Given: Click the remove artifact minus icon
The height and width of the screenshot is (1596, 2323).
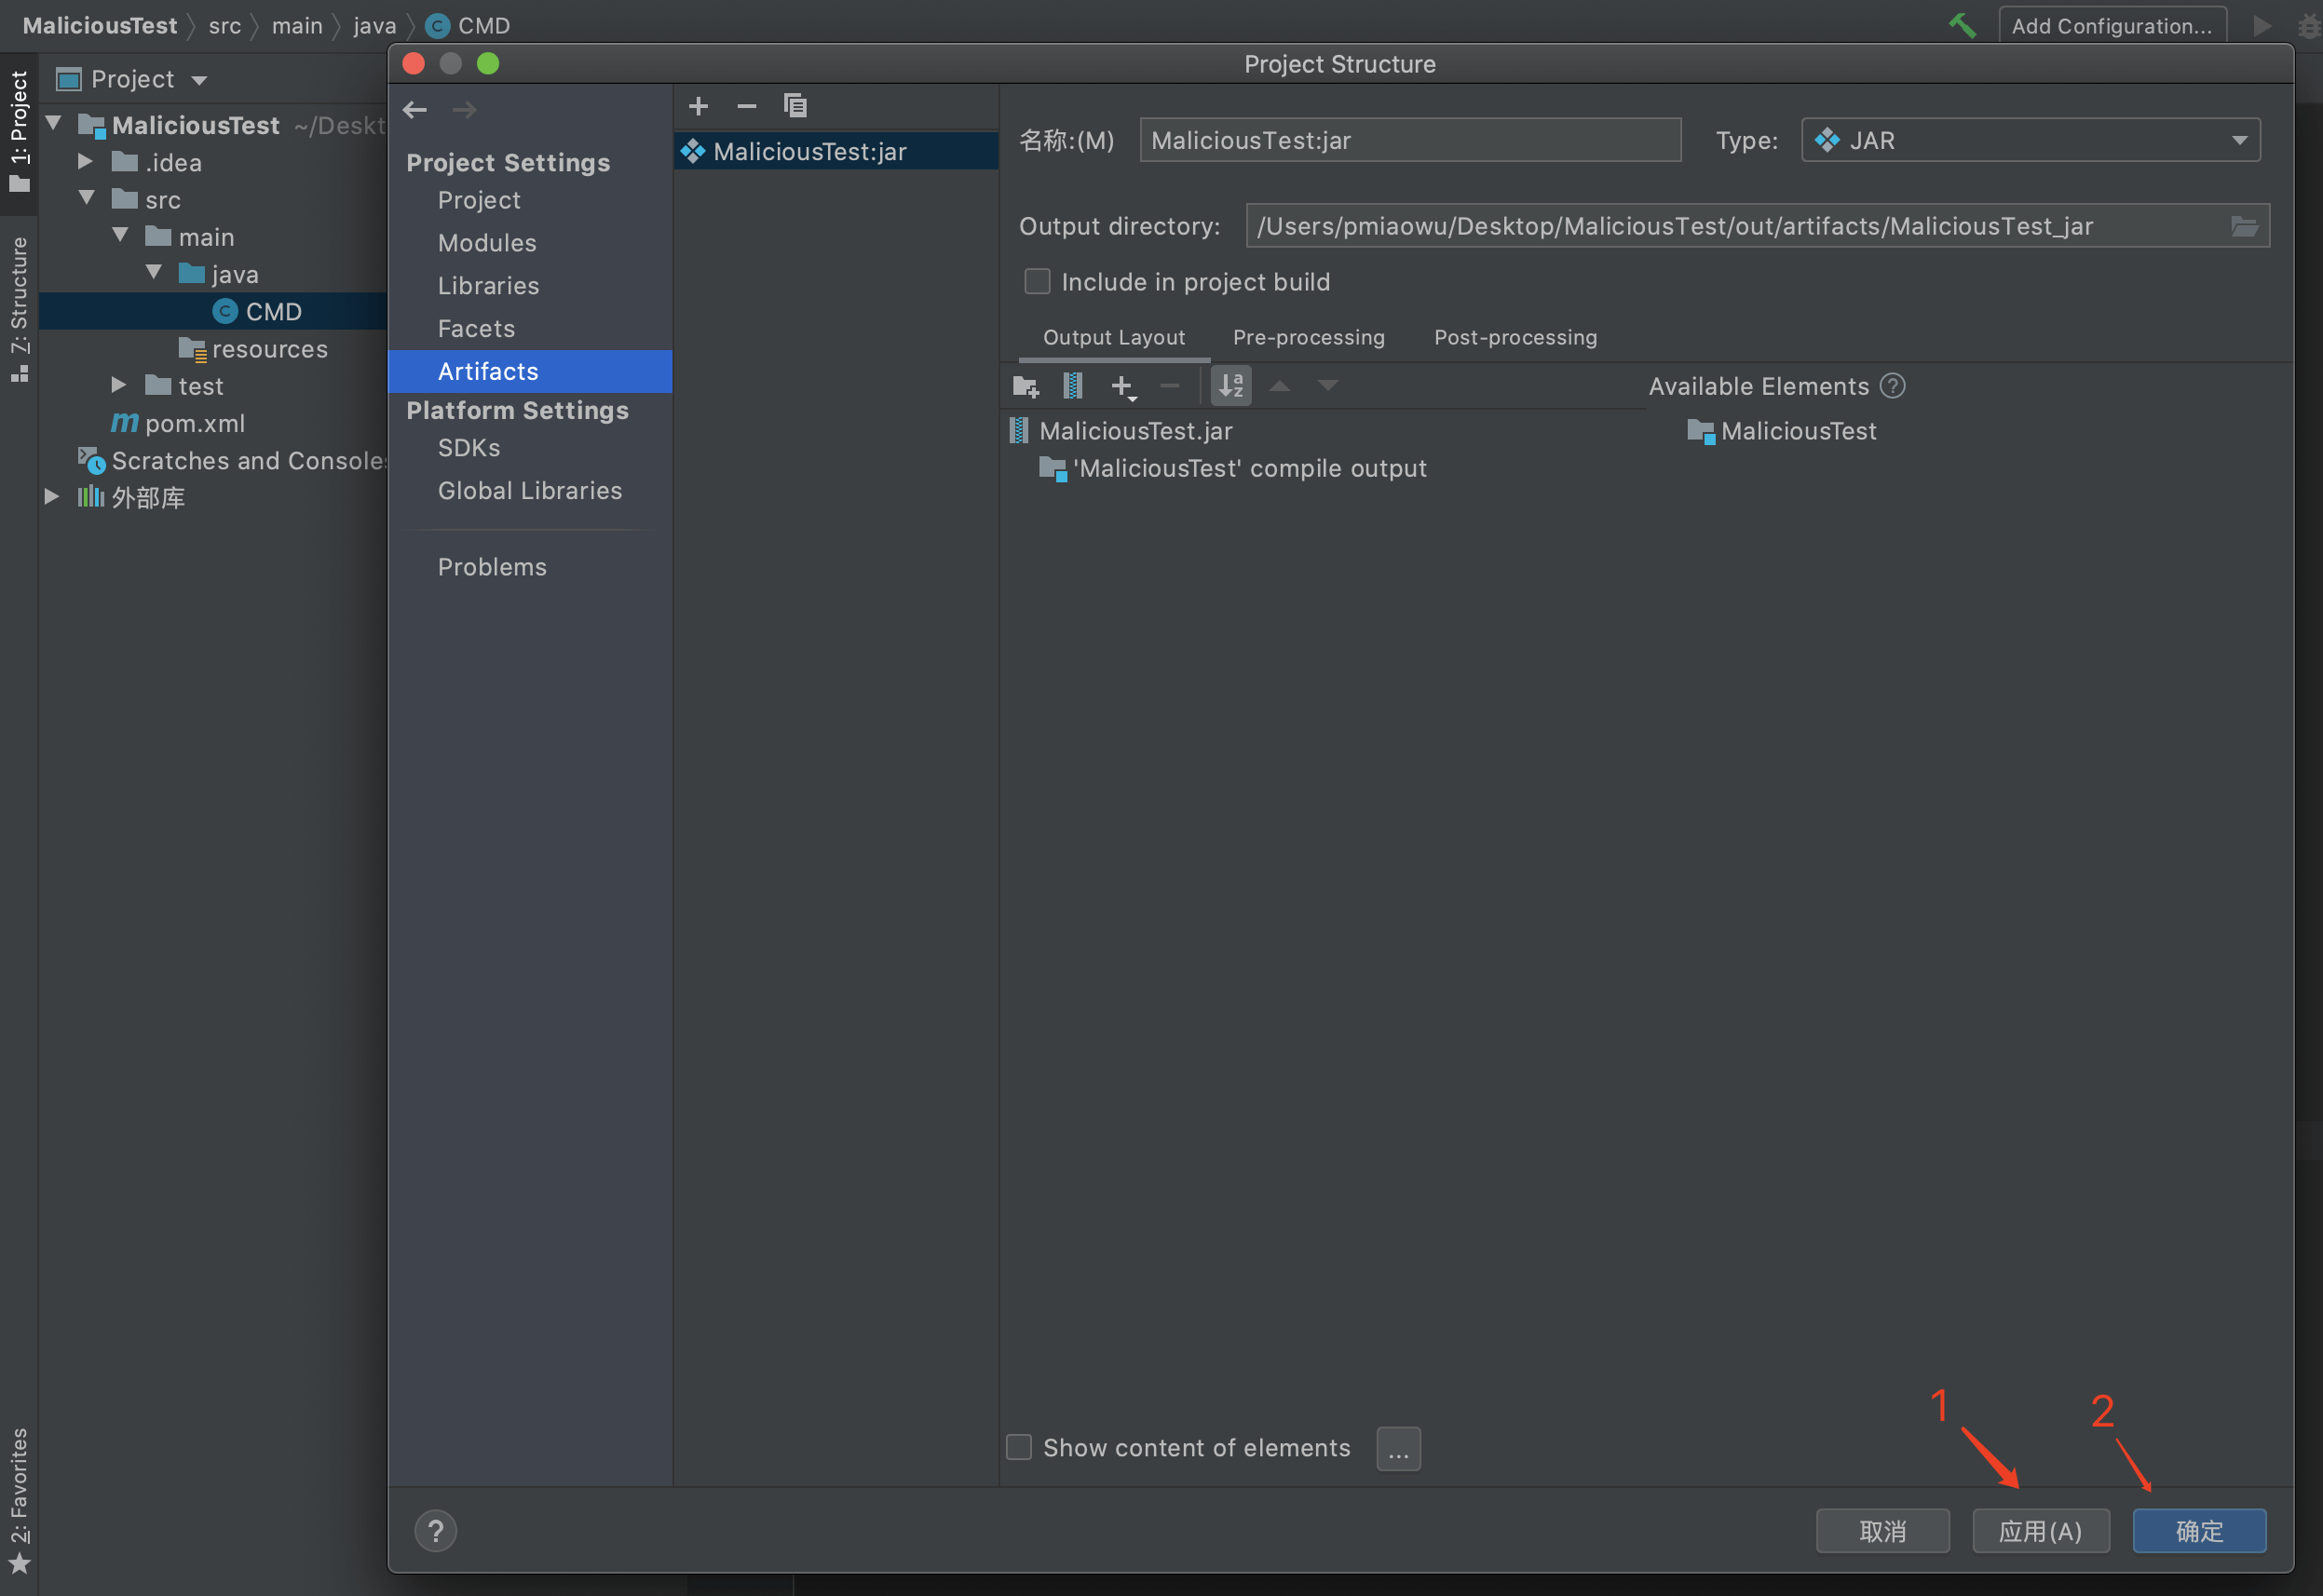Looking at the screenshot, I should tap(746, 106).
